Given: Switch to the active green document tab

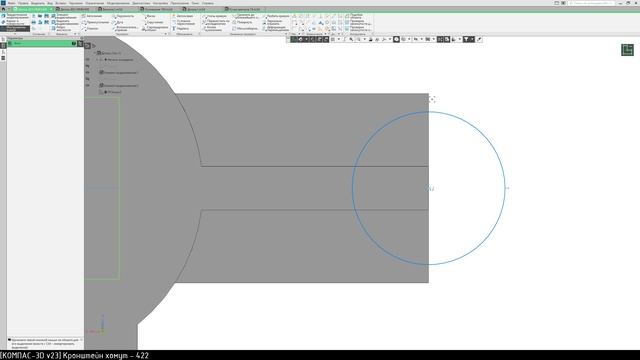Looking at the screenshot, I should pos(33,9).
